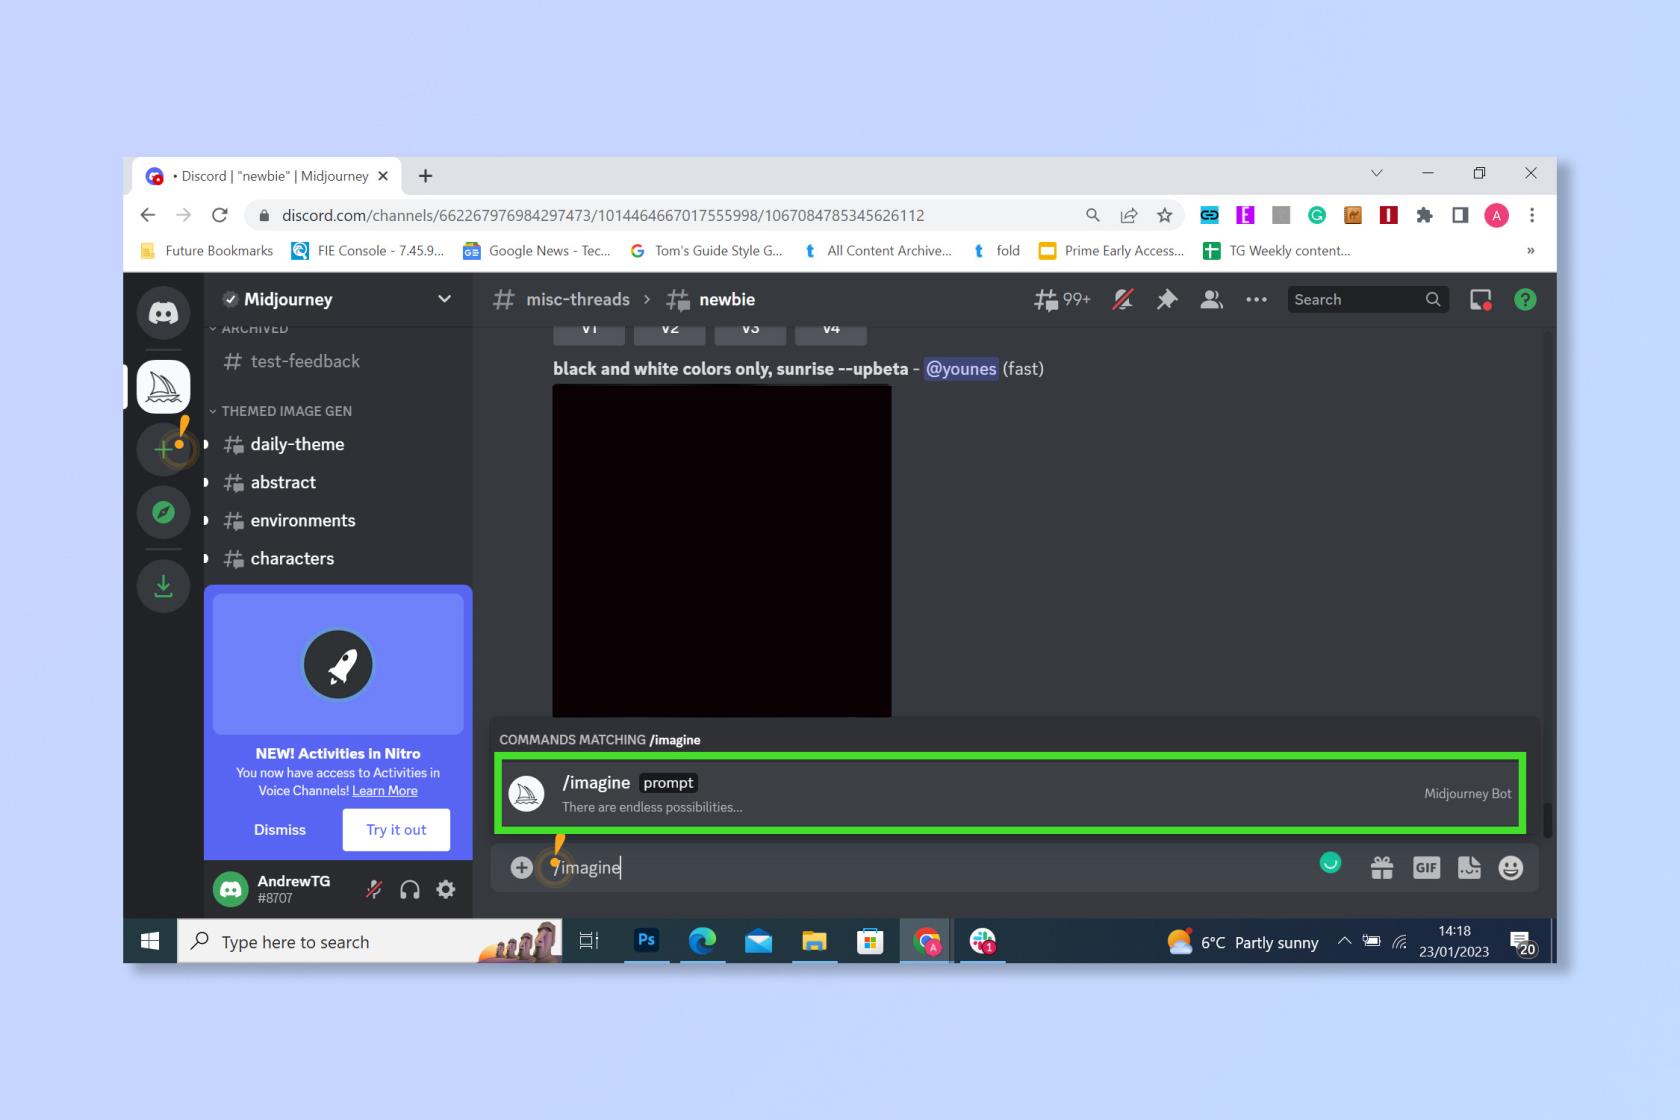Select the /imagine prompt command suggestion

pos(1010,794)
